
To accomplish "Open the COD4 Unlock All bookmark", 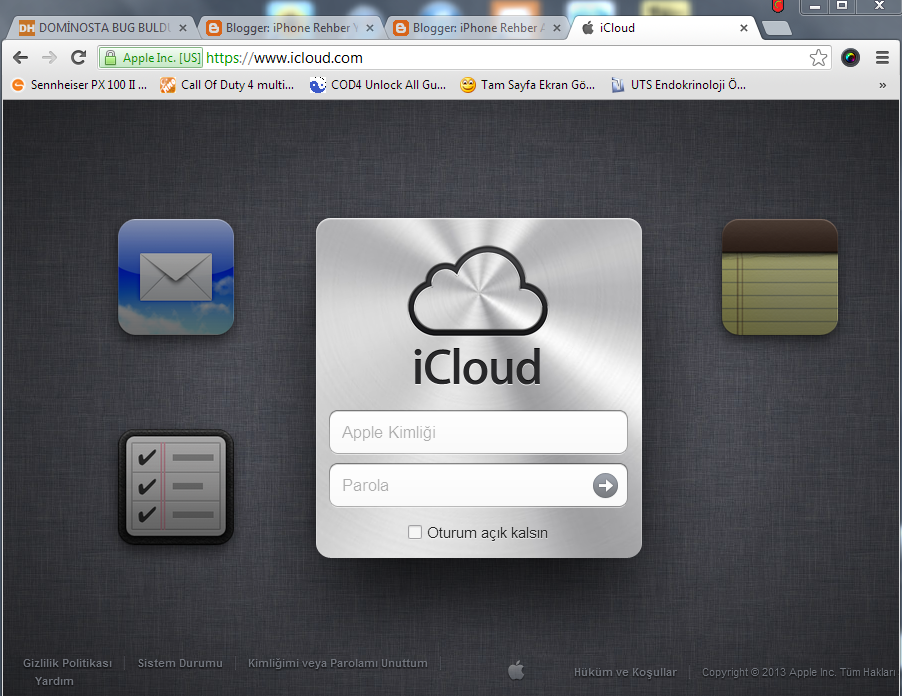I will coord(377,85).
